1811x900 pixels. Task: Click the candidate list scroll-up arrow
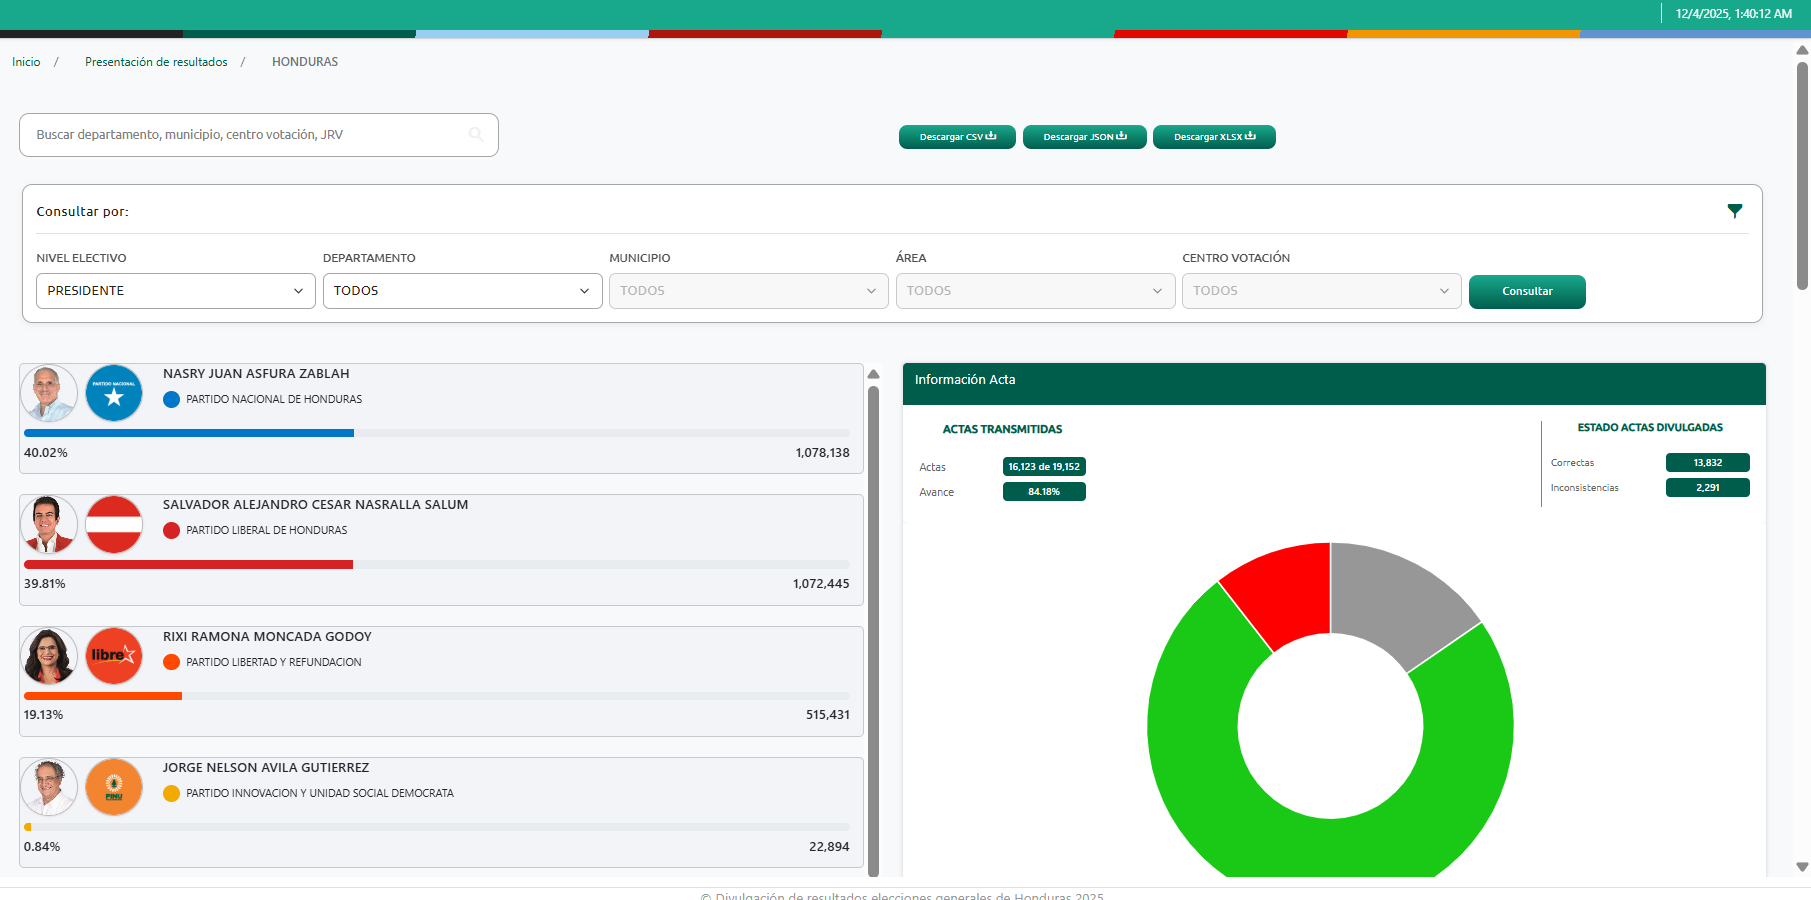(x=873, y=374)
